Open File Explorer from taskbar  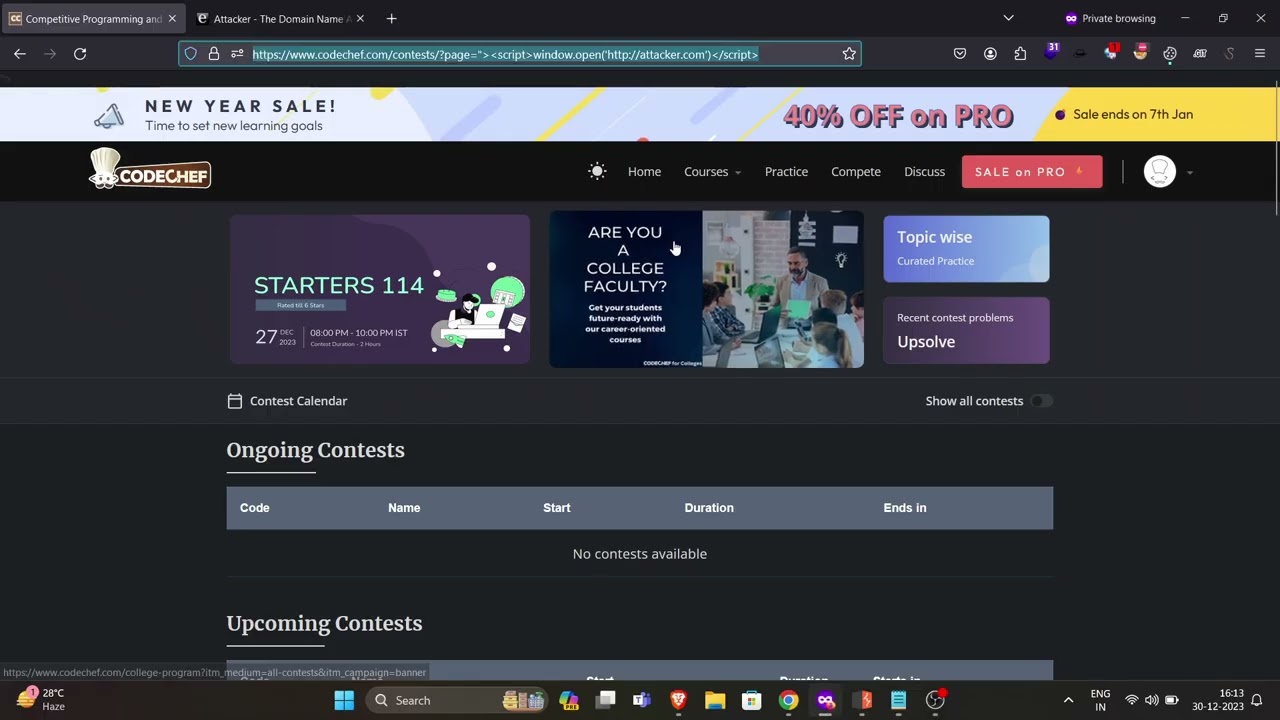pyautogui.click(x=715, y=700)
